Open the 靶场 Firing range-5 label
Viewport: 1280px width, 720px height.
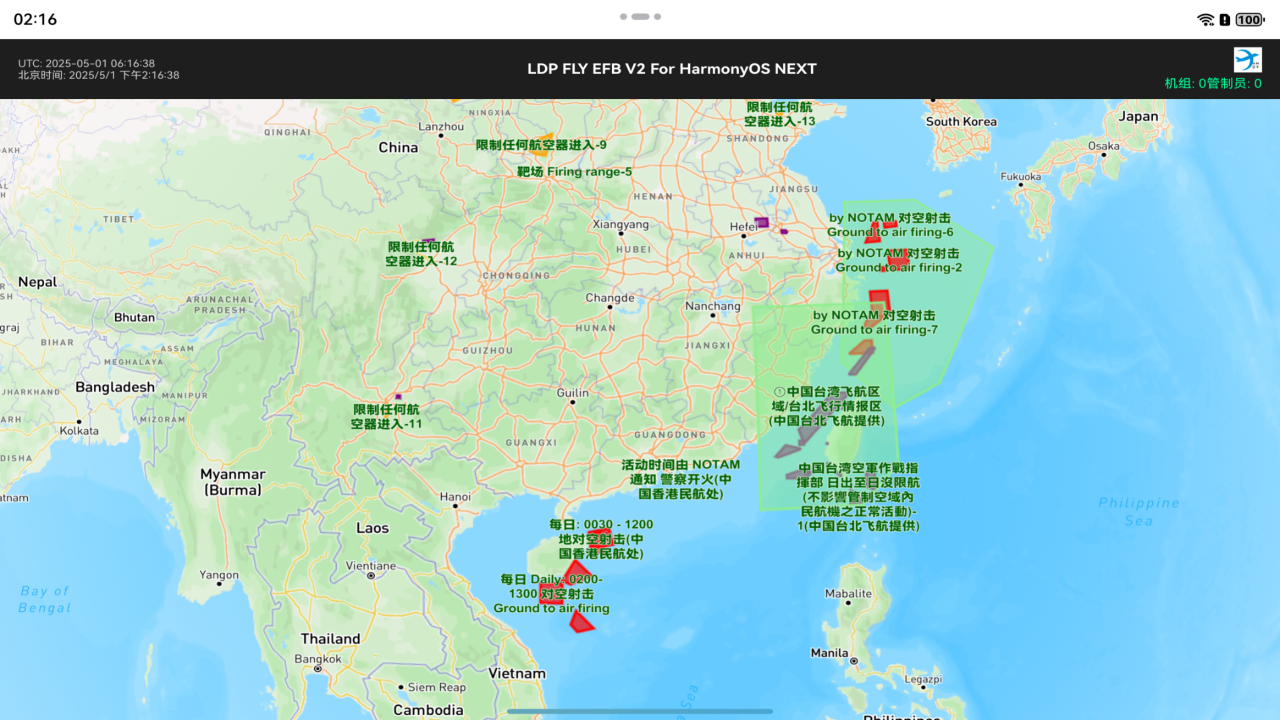pyautogui.click(x=574, y=171)
